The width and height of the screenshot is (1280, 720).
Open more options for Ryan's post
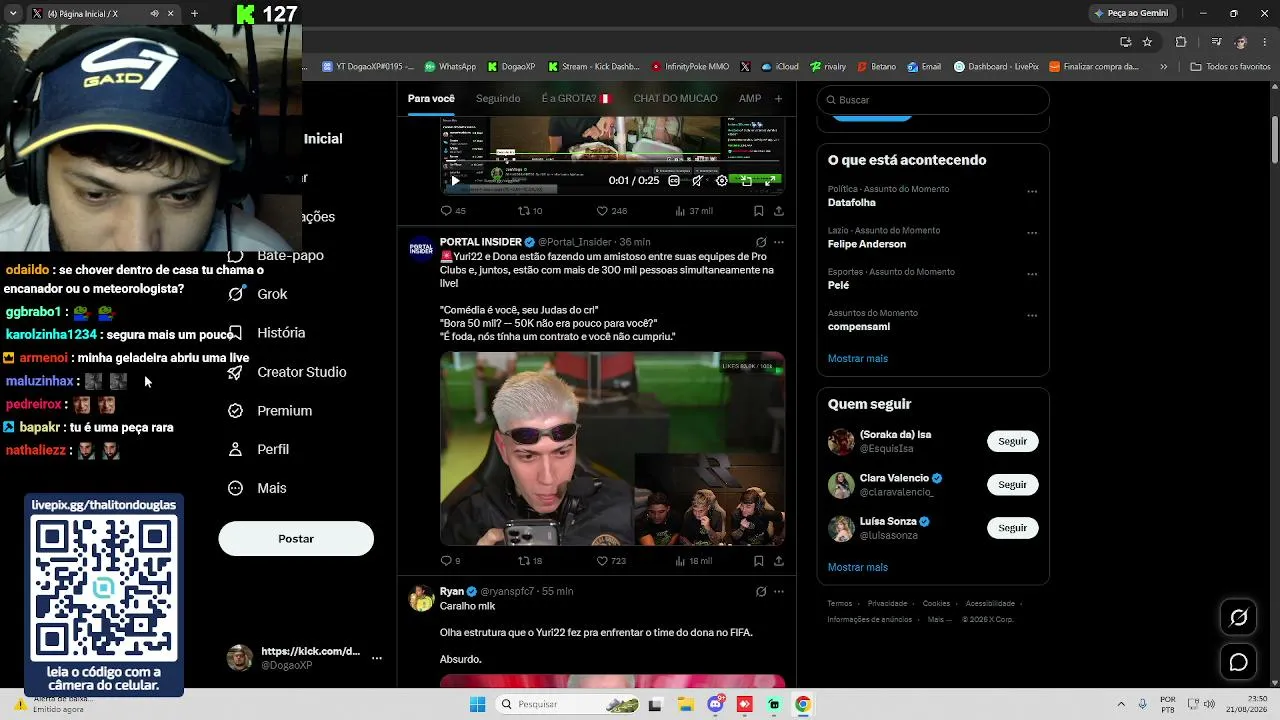pos(779,591)
